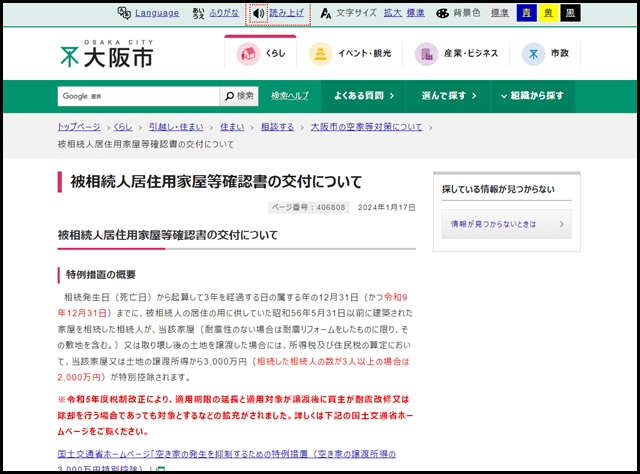This screenshot has height=474, width=640.
Task: Click the main title 被相続人居住用家屋等確認書の交付について
Action: (x=216, y=182)
